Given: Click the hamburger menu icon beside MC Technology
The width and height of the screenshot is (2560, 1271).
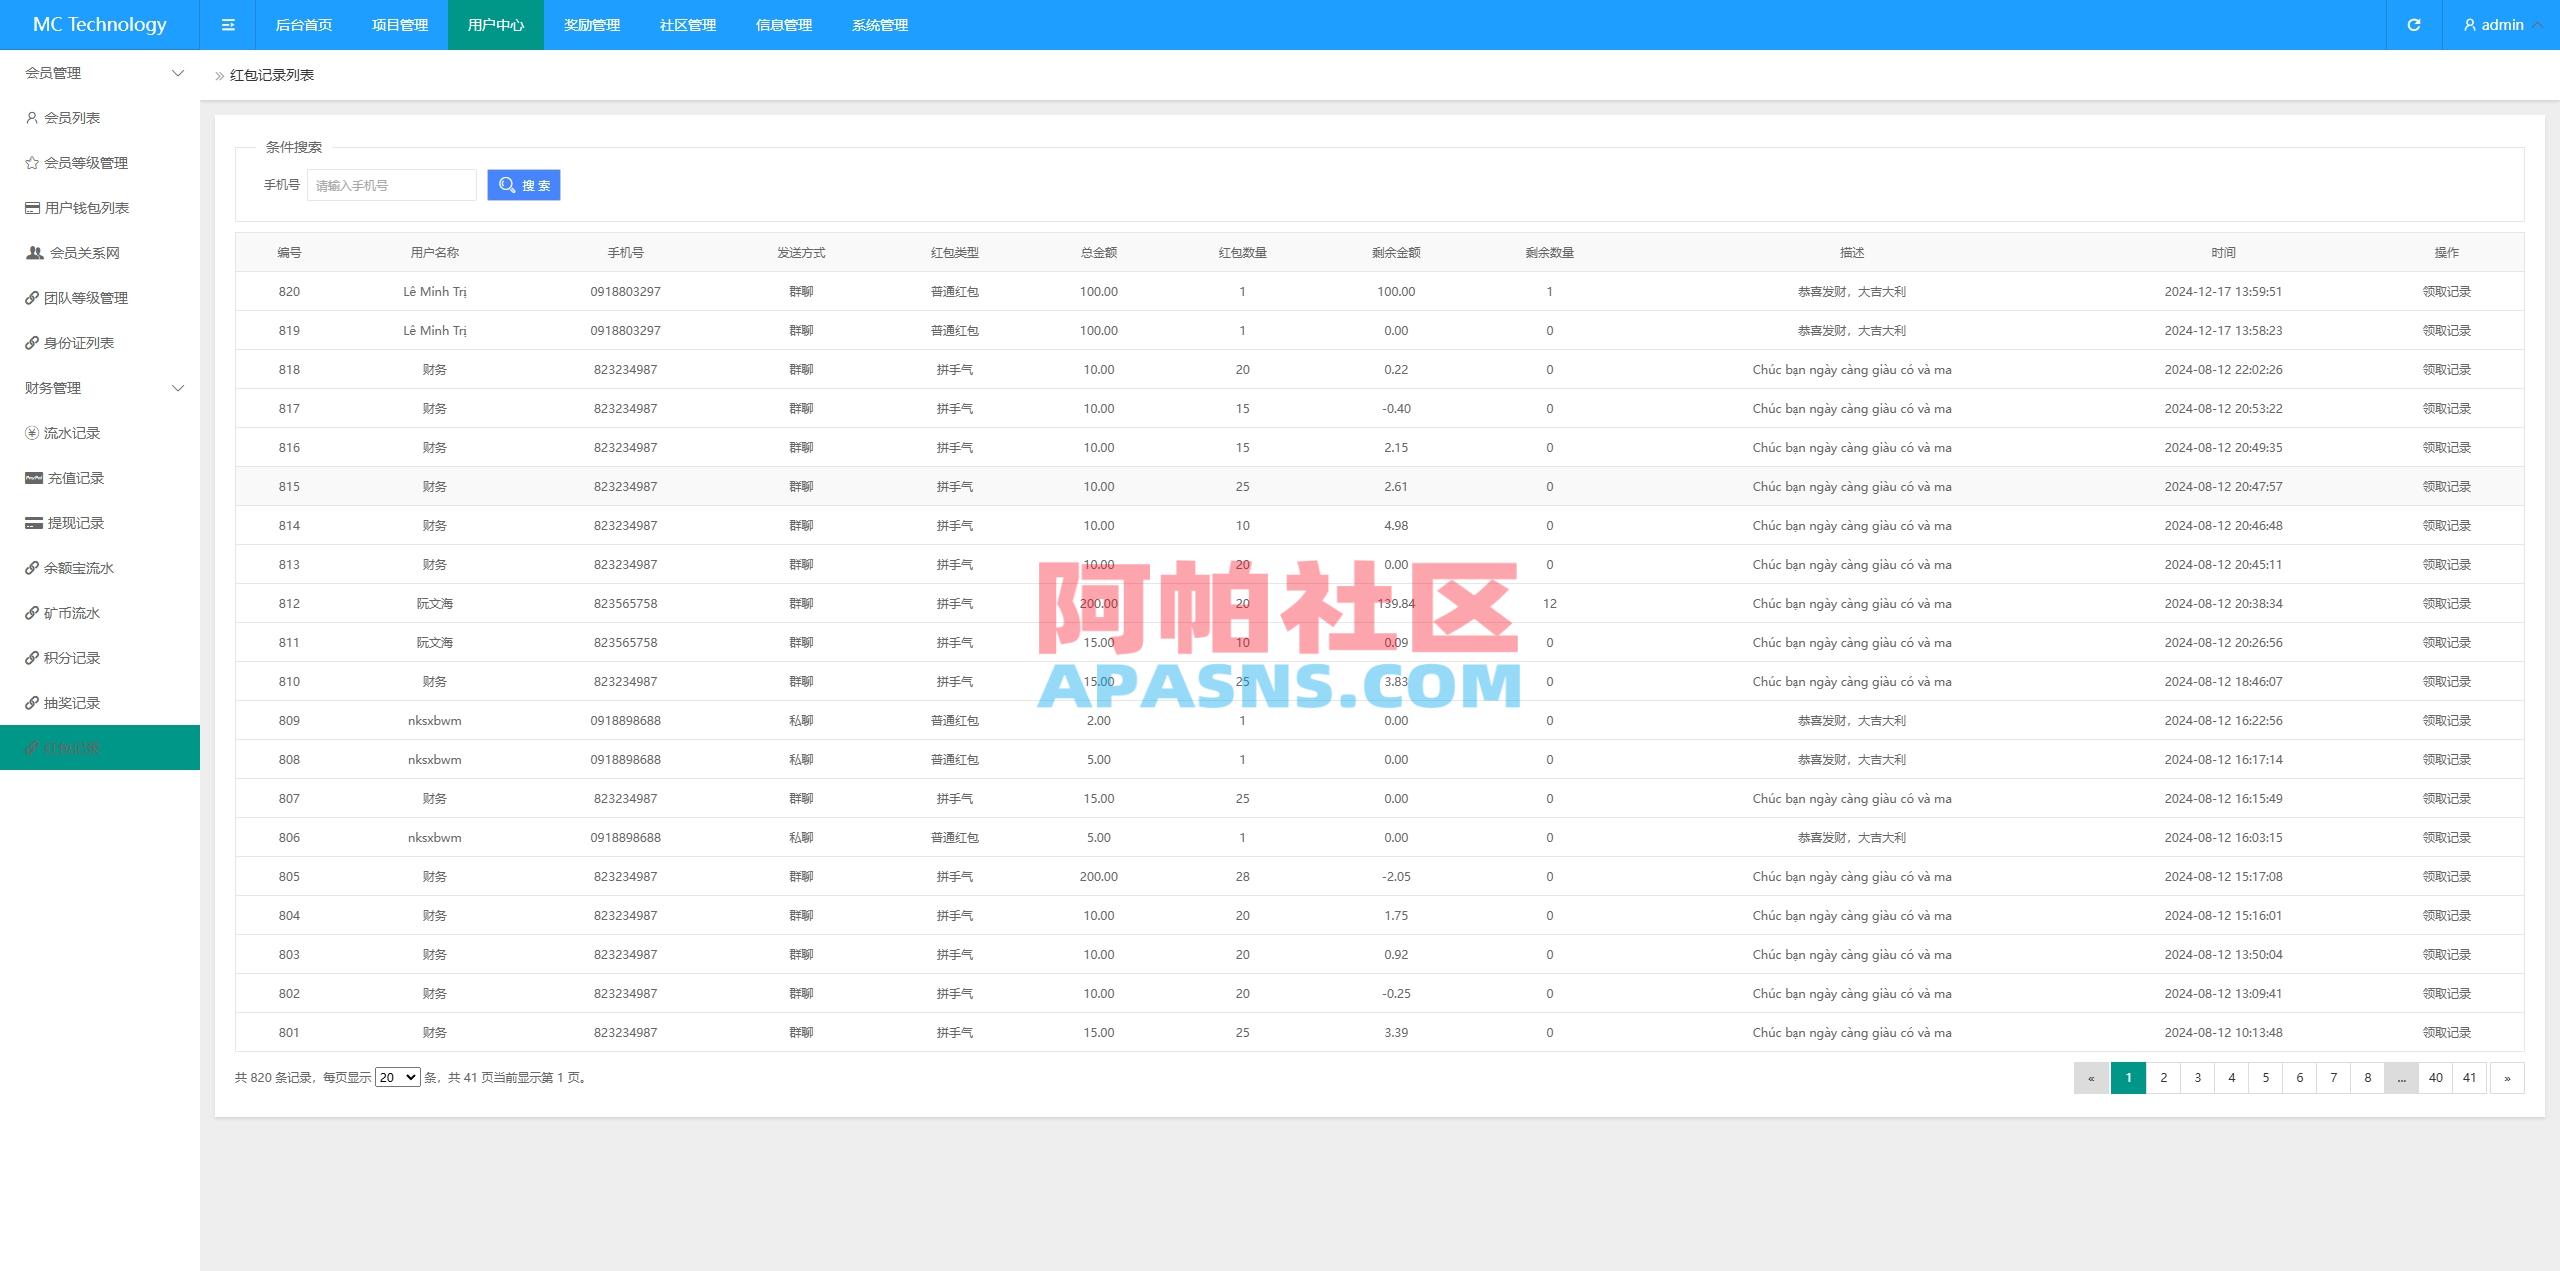Looking at the screenshot, I should tap(228, 24).
